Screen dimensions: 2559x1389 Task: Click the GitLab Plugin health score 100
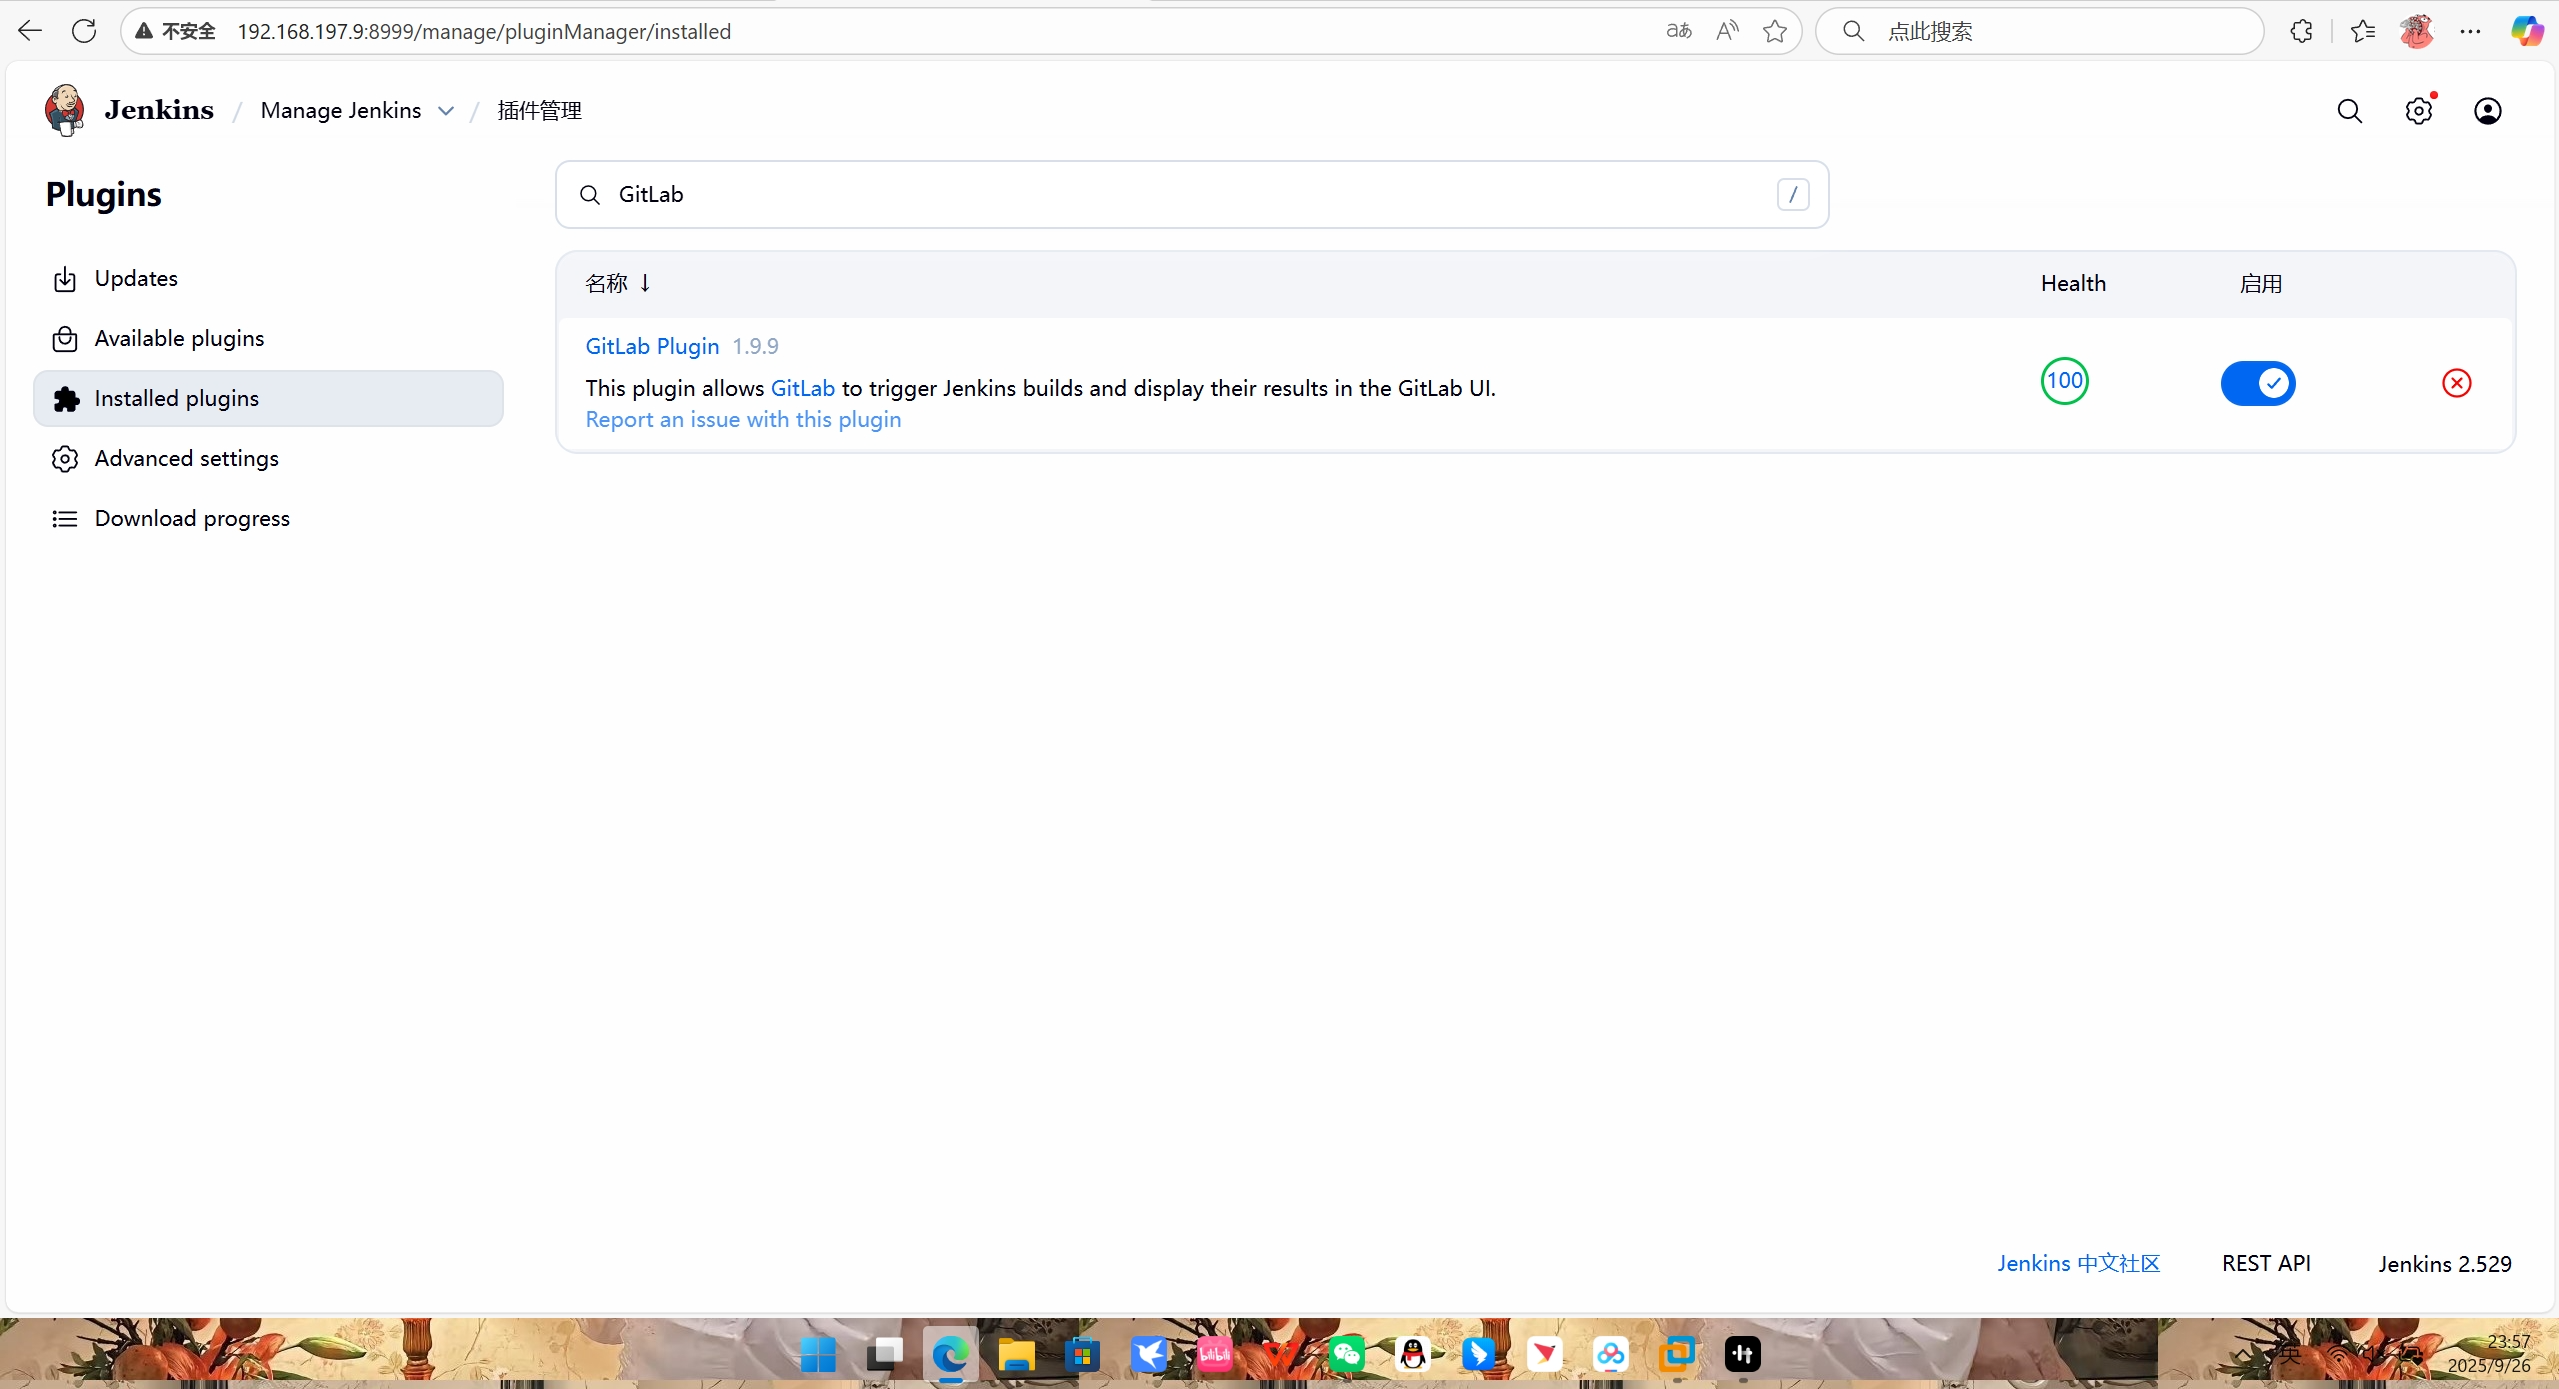[2065, 381]
